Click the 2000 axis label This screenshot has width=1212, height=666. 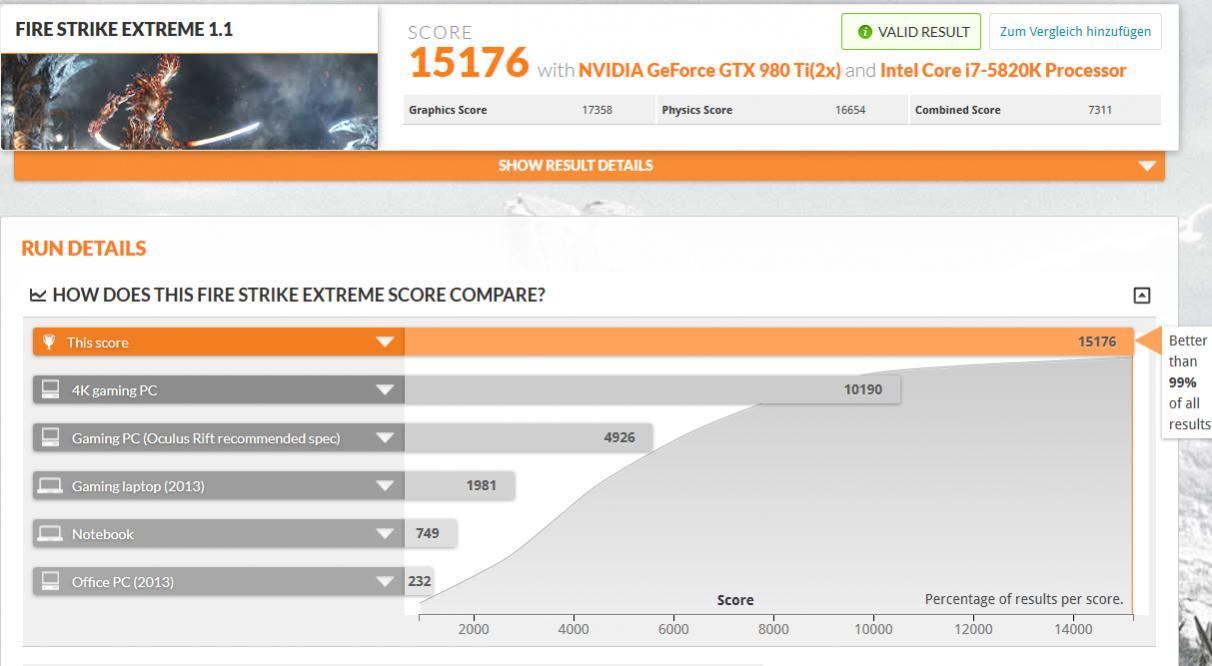click(473, 629)
